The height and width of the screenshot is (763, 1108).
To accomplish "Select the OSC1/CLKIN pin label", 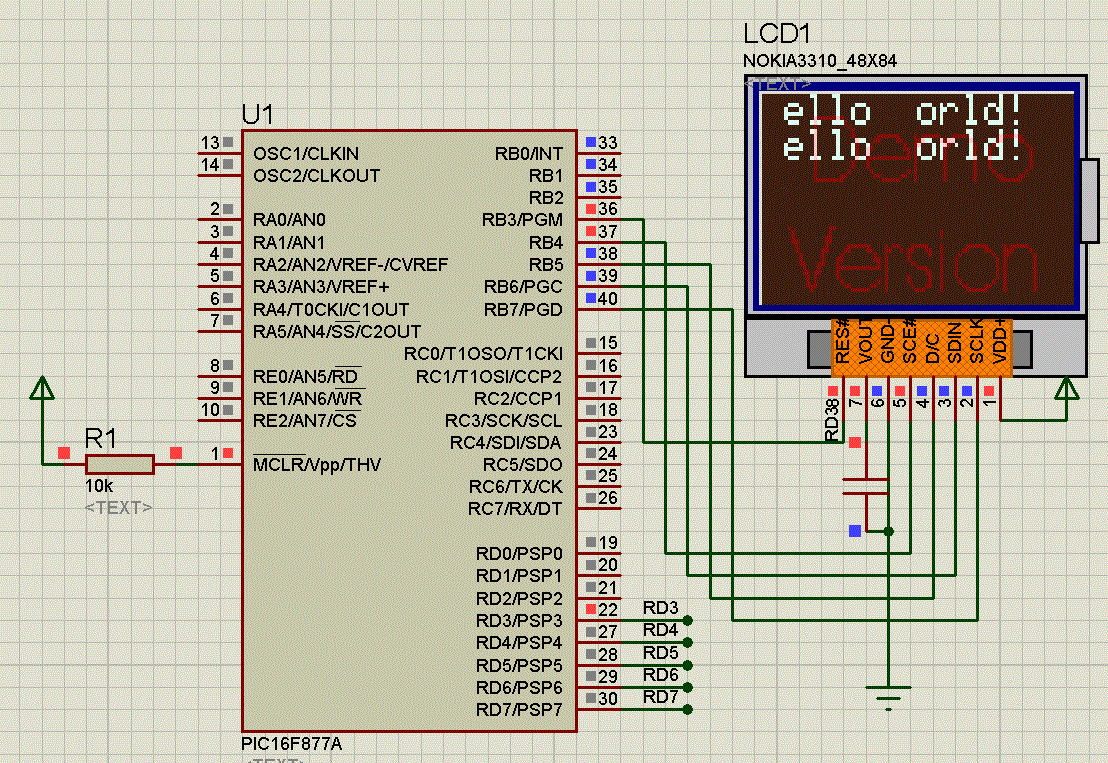I will 305,154.
